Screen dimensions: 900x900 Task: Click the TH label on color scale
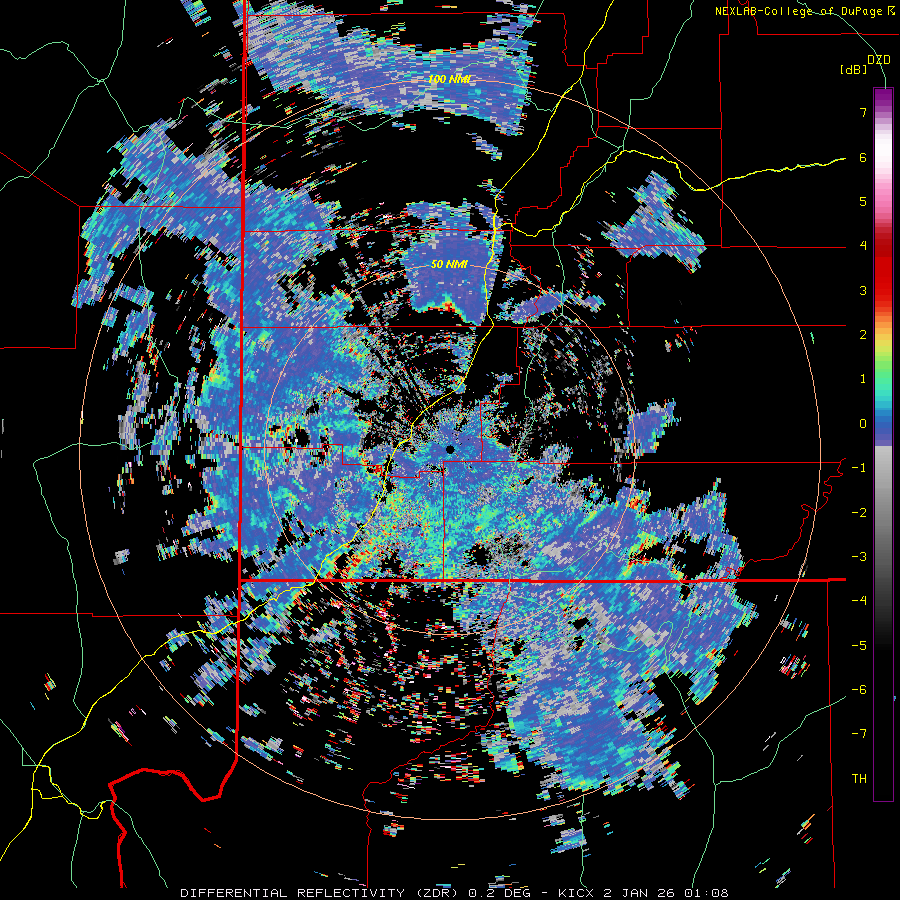tap(859, 779)
